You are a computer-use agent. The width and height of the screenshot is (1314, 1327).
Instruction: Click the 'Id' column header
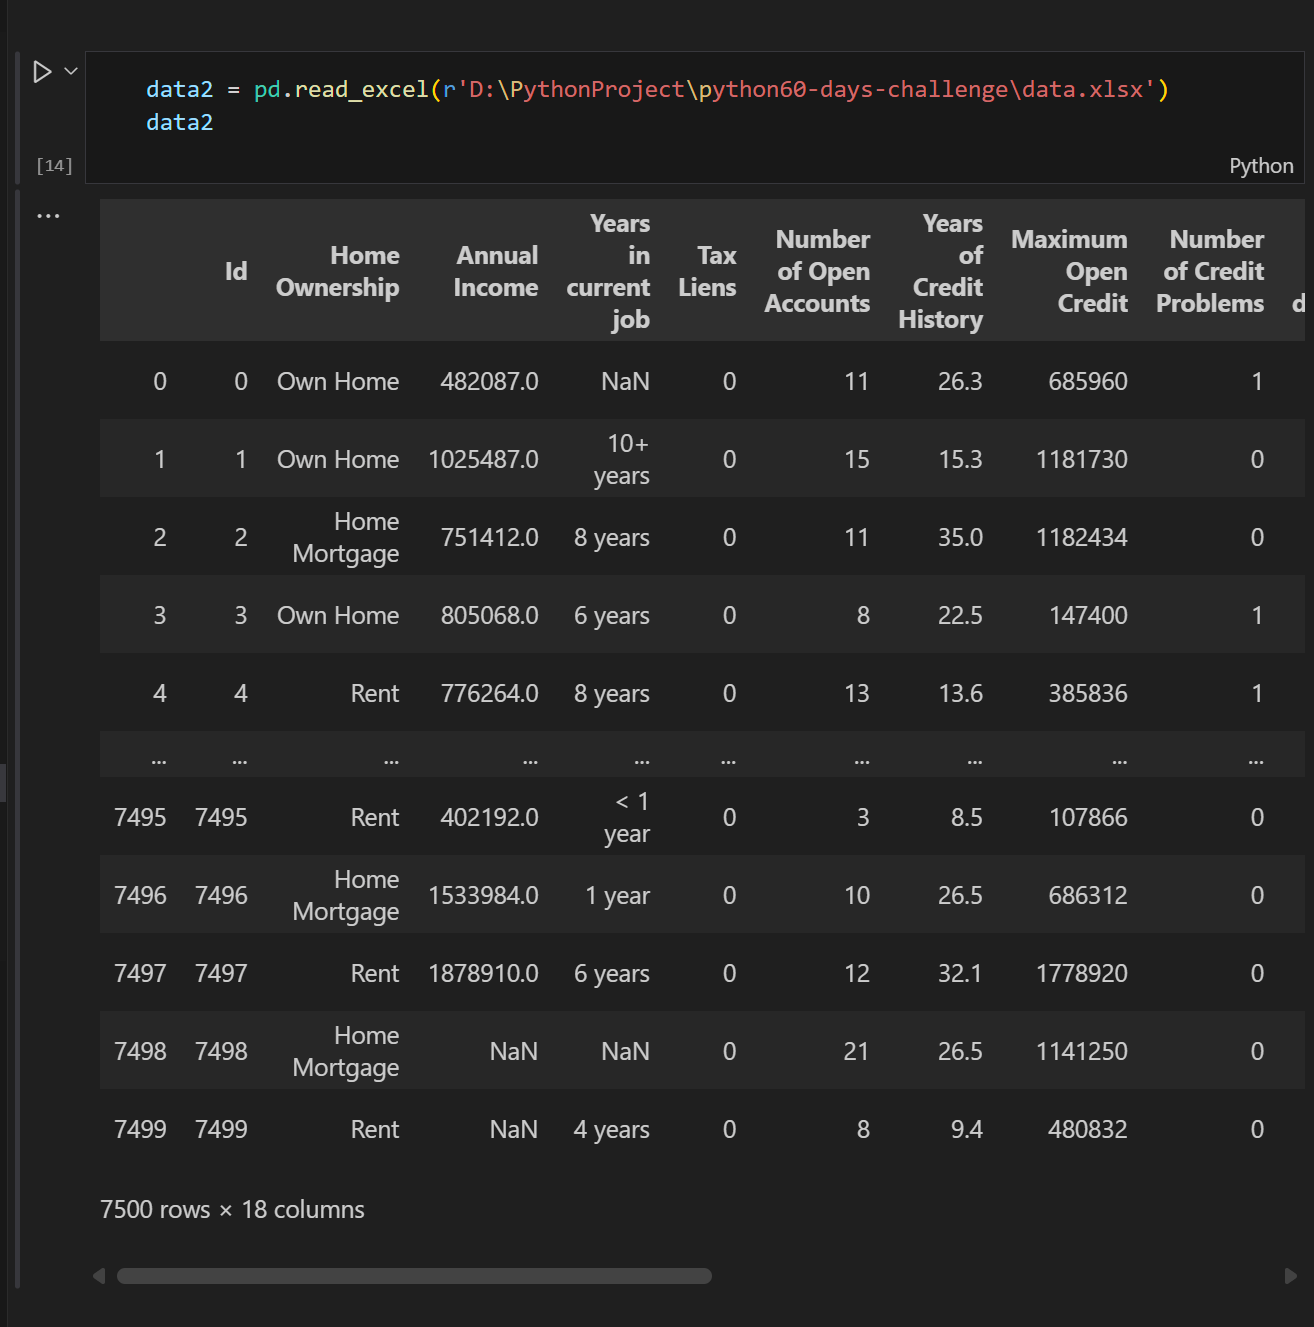[x=236, y=272]
